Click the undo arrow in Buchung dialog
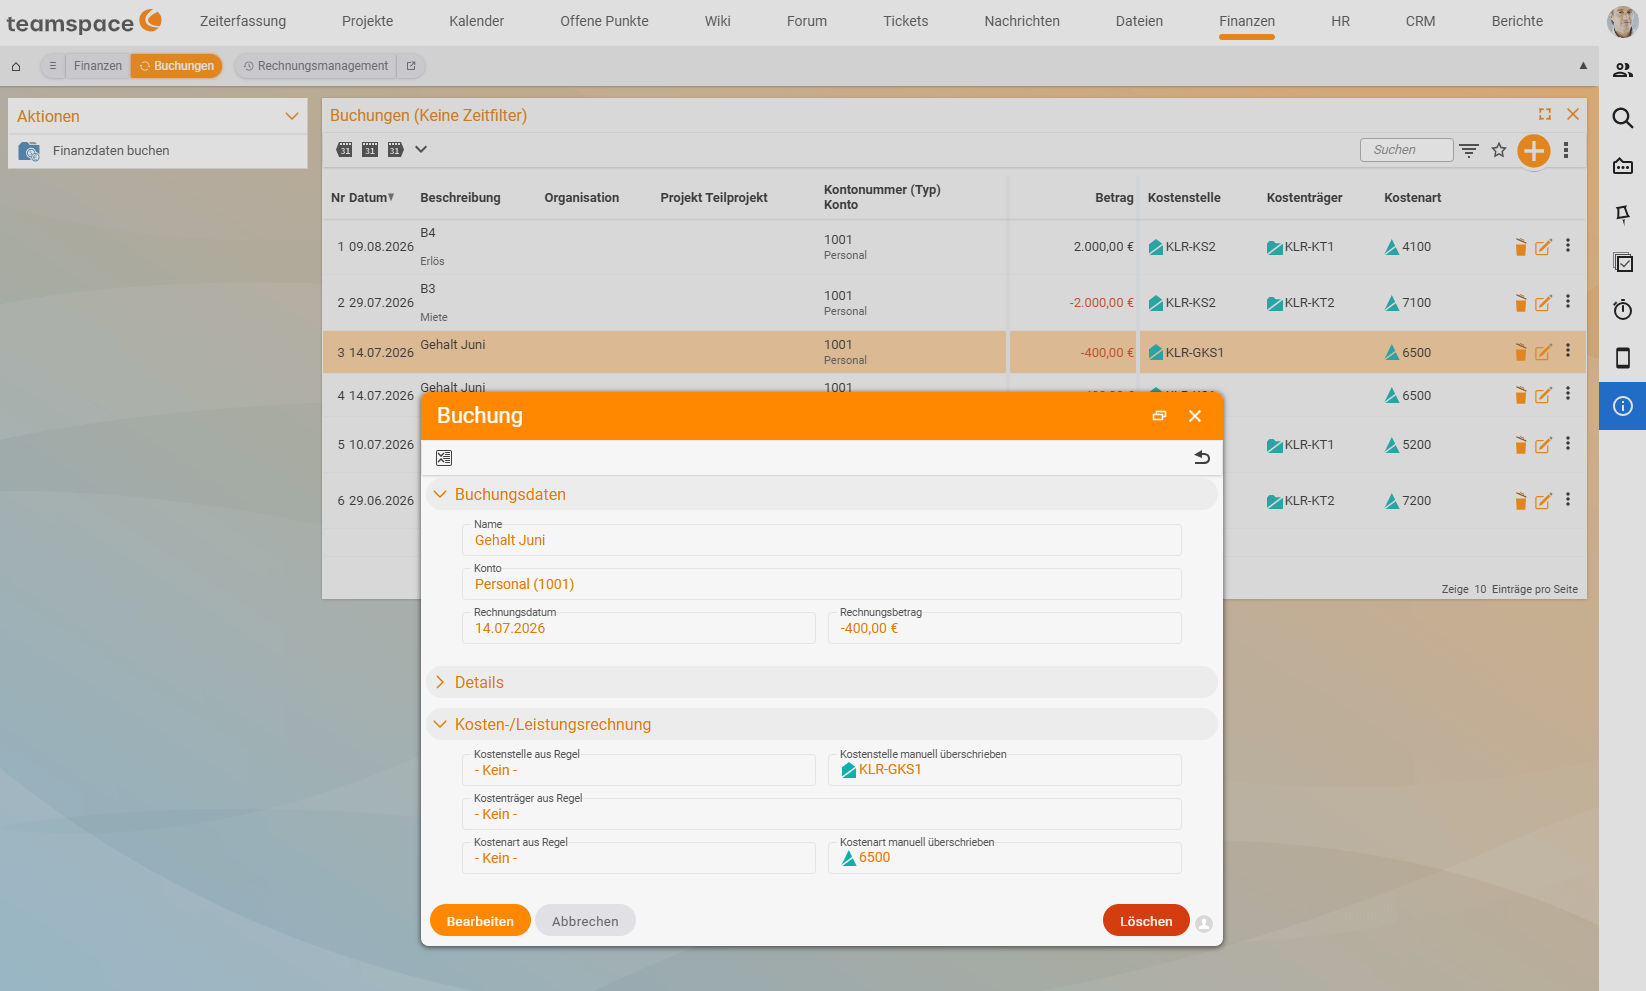The height and width of the screenshot is (991, 1646). pos(1202,457)
